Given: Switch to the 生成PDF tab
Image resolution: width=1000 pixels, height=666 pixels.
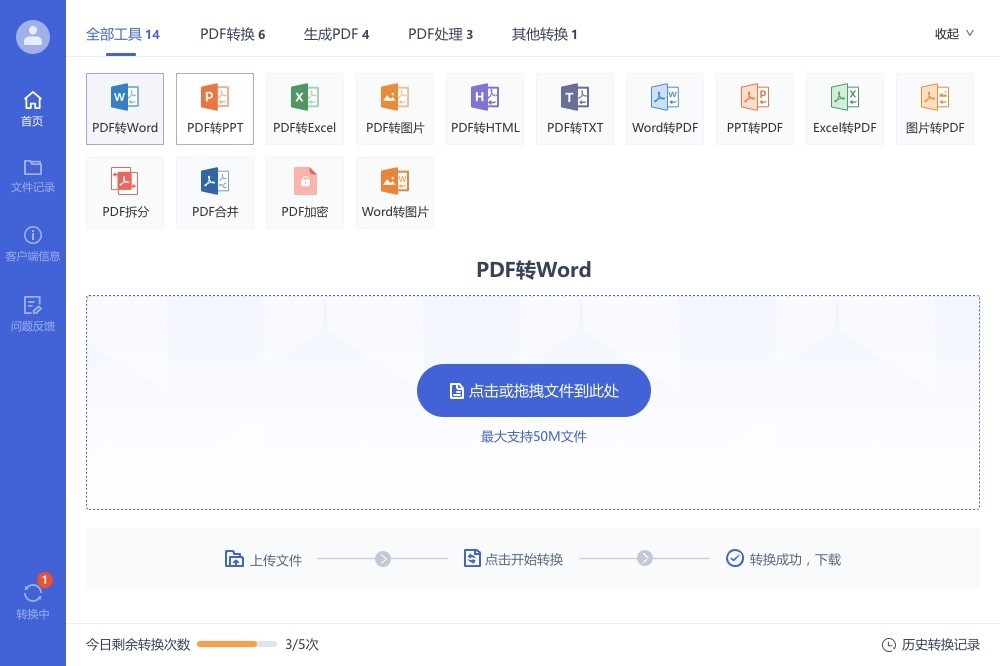Looking at the screenshot, I should tap(336, 34).
